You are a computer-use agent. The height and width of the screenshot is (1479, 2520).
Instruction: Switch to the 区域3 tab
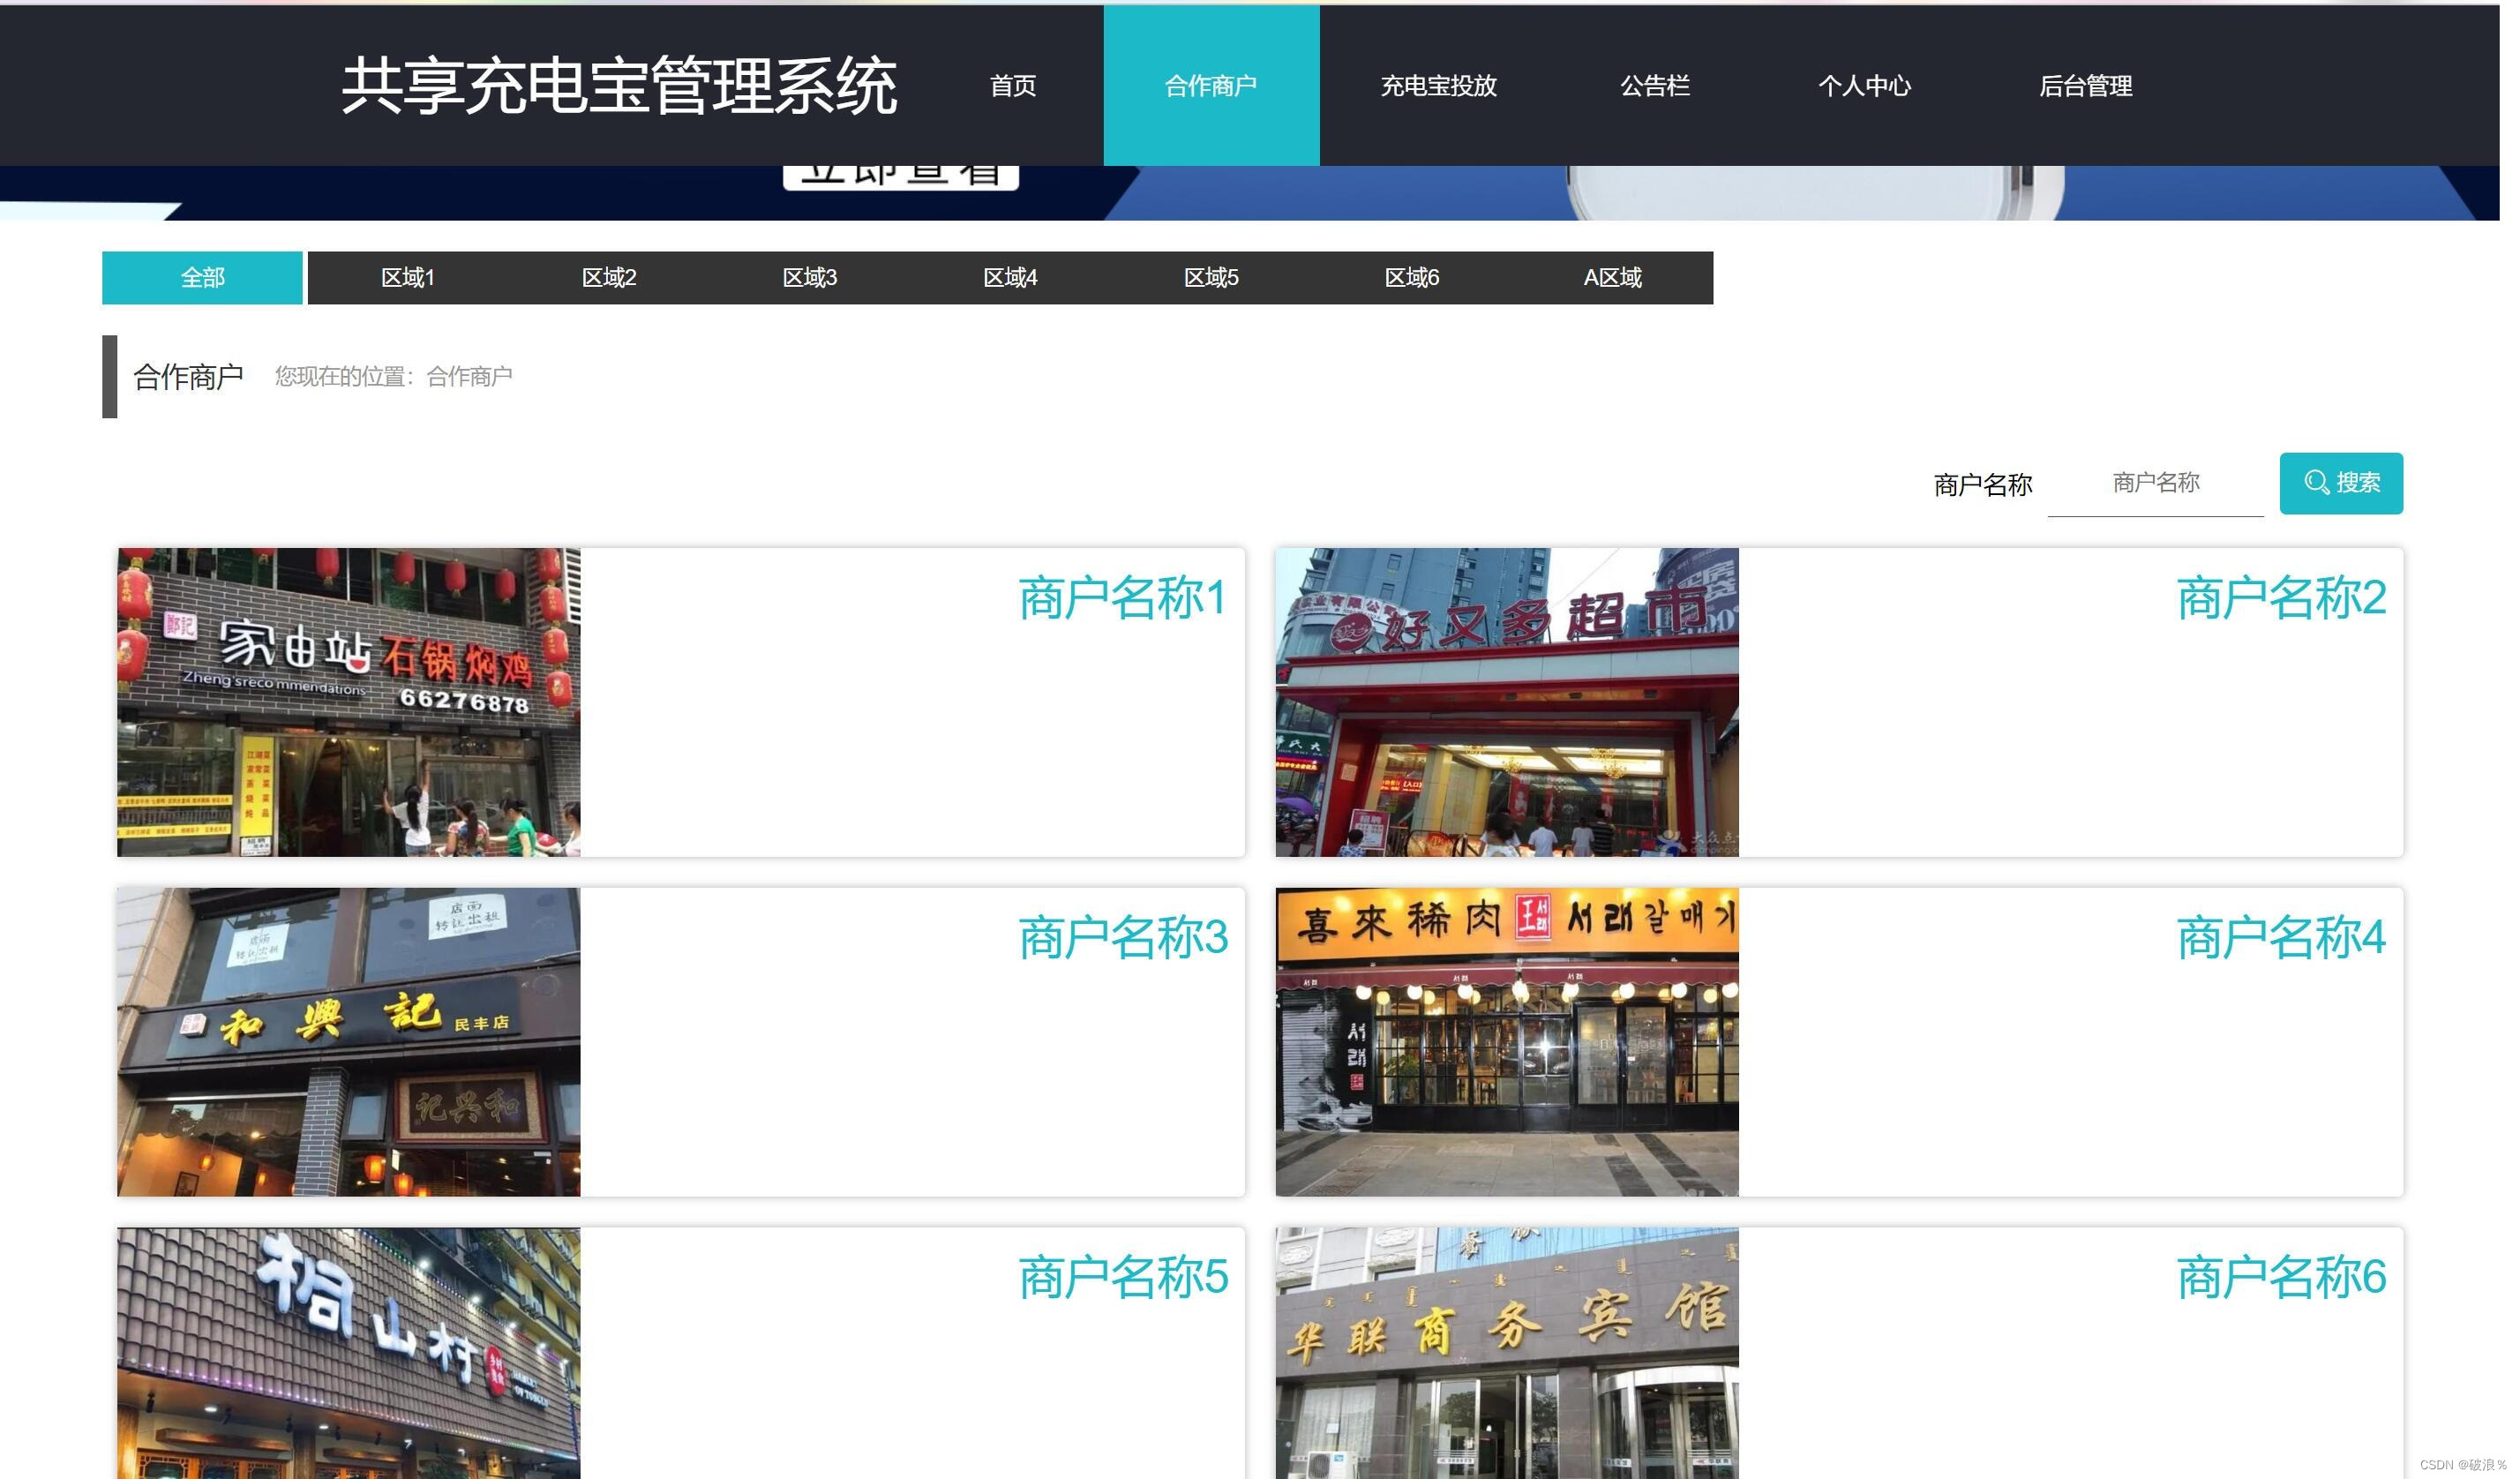tap(809, 278)
